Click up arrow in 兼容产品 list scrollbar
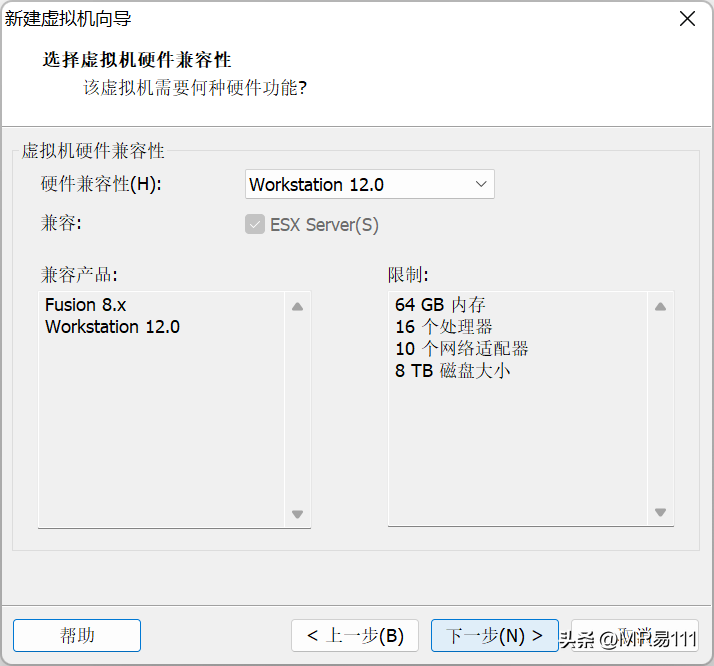This screenshot has height=666, width=714. [x=297, y=306]
